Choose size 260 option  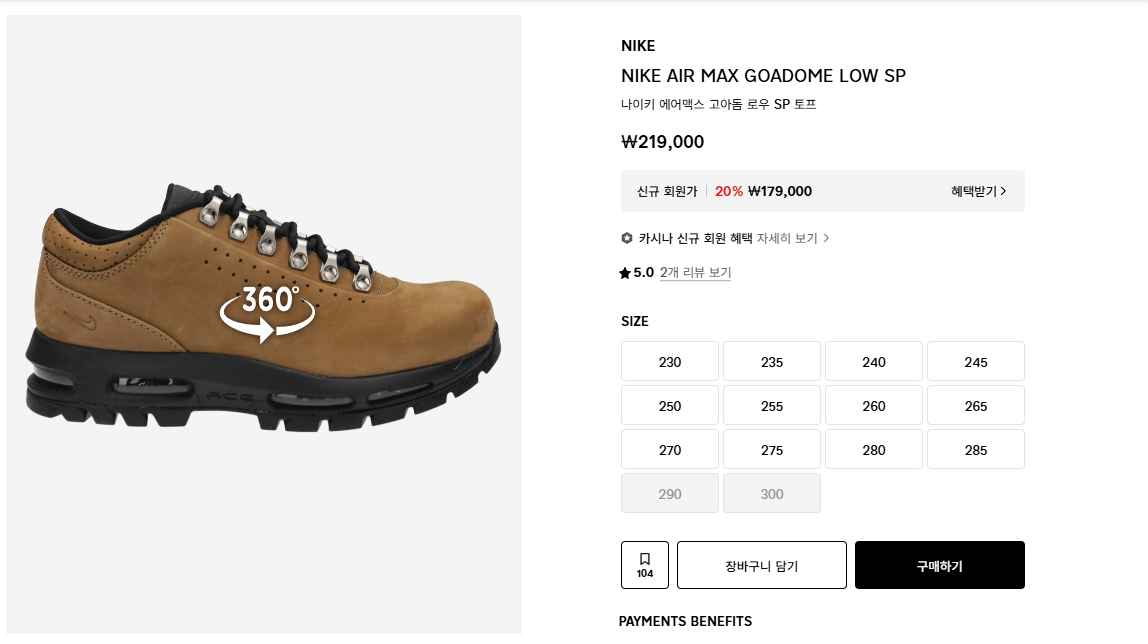pyautogui.click(x=874, y=405)
